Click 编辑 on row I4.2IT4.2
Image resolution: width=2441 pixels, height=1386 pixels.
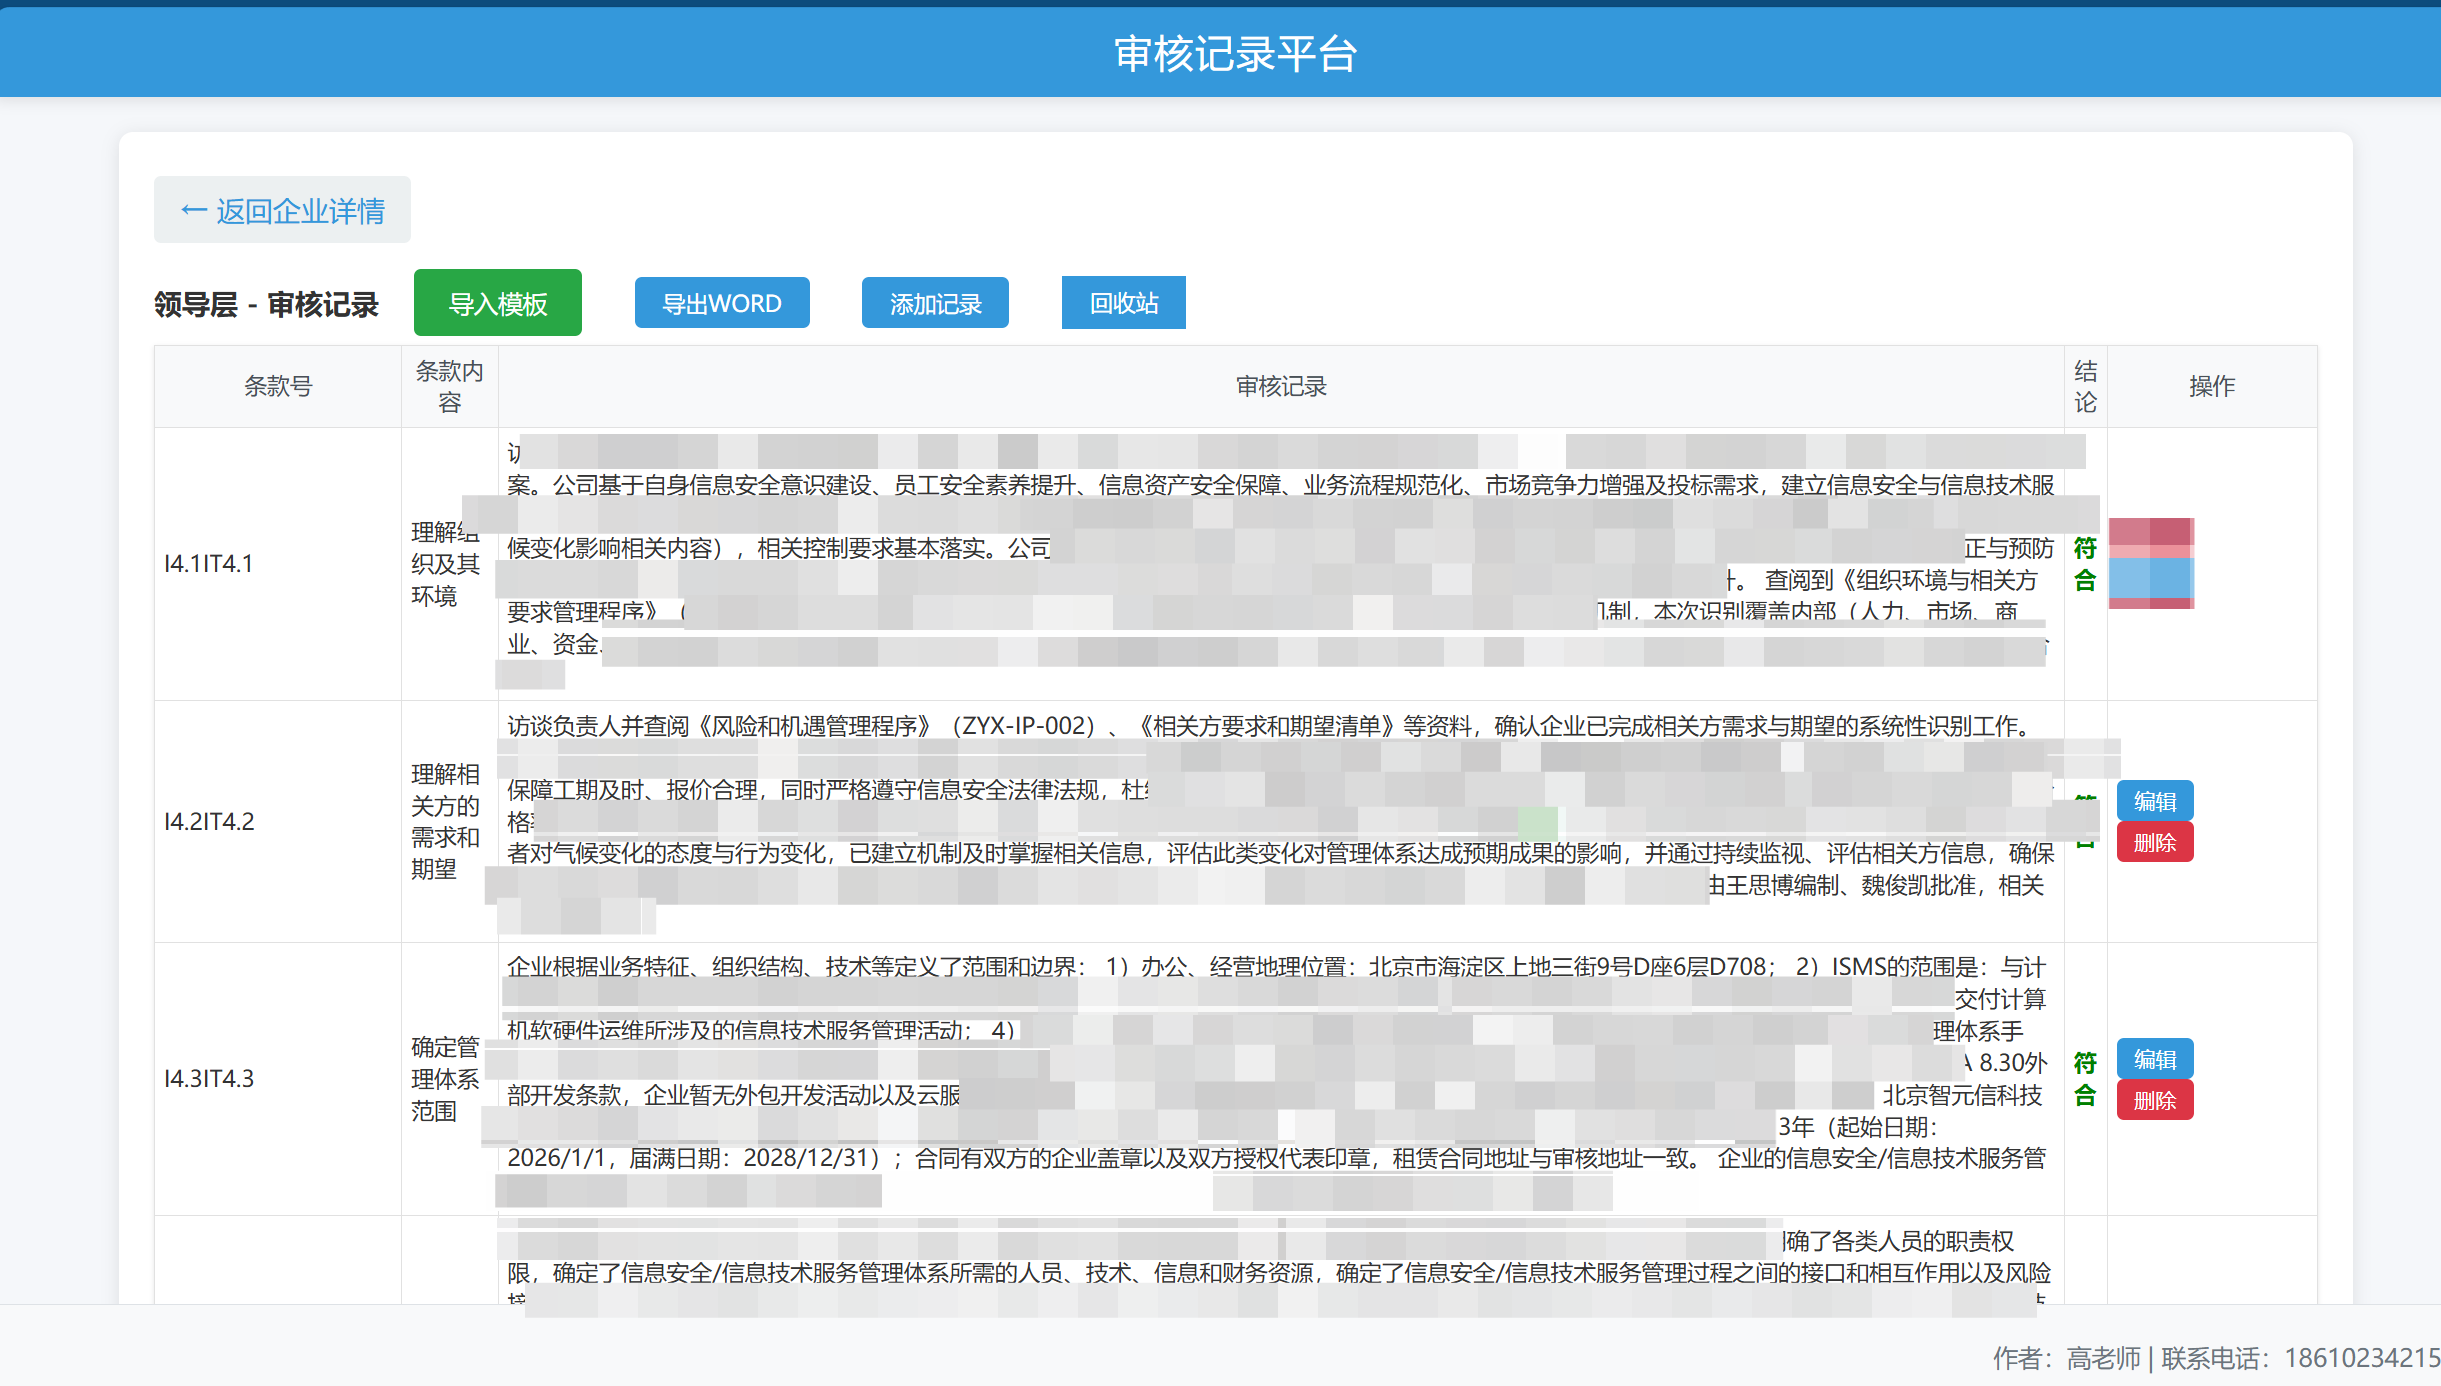tap(2155, 800)
